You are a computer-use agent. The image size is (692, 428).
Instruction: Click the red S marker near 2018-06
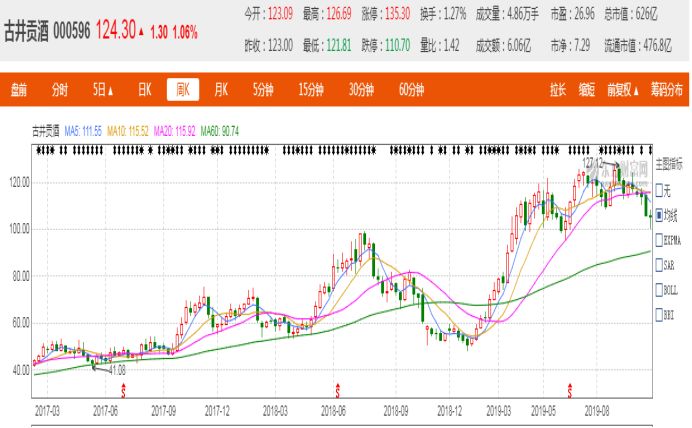coord(338,391)
